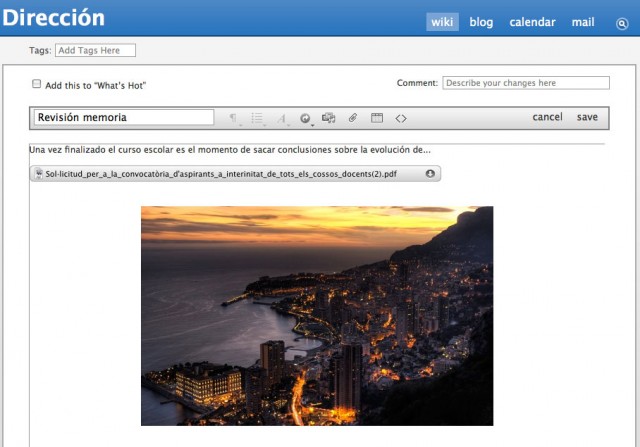Cancel editing the page
Image resolution: width=640 pixels, height=447 pixels.
[547, 117]
